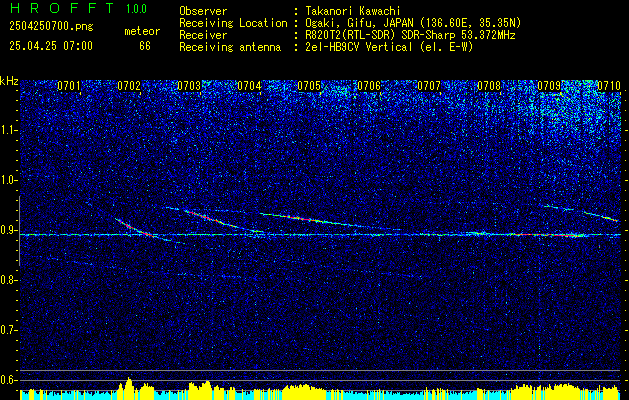The height and width of the screenshot is (400, 629).
Task: Click the 0706 time marker
Action: tap(369, 86)
